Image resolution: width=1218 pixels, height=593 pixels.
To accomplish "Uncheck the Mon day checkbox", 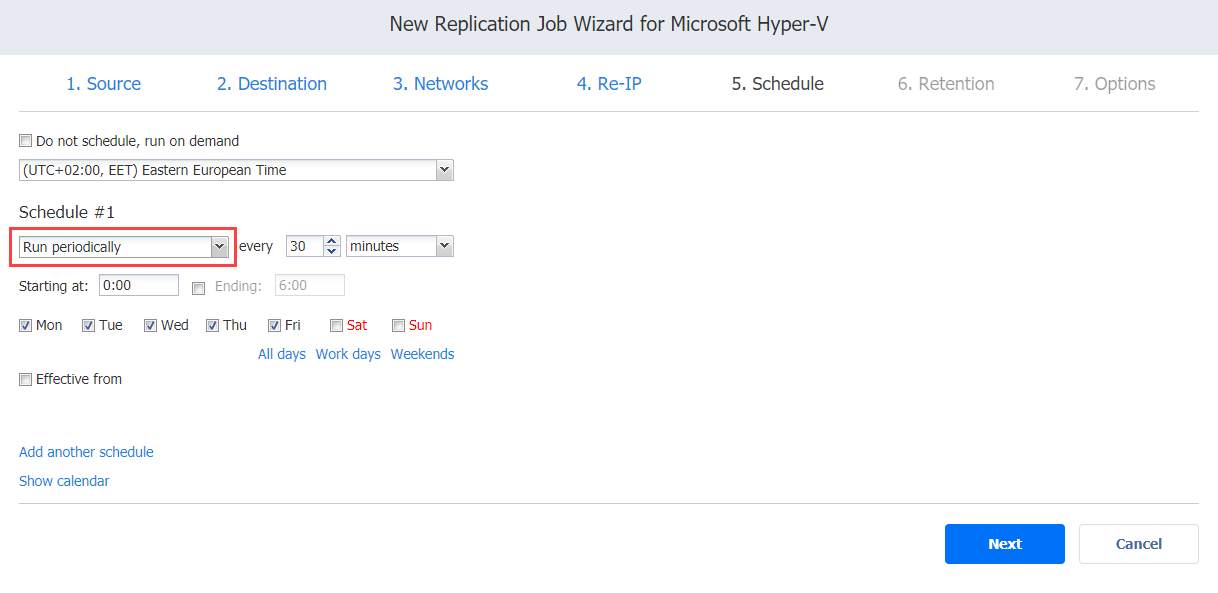I will click(x=26, y=325).
